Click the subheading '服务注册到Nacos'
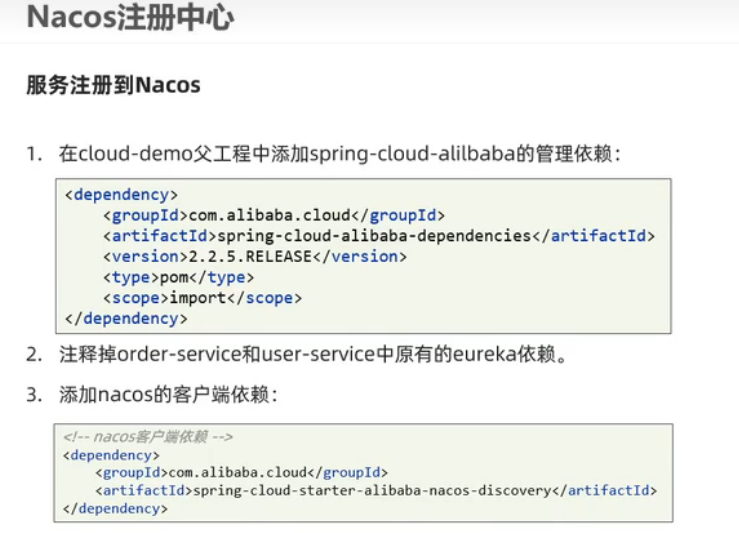 tap(113, 85)
